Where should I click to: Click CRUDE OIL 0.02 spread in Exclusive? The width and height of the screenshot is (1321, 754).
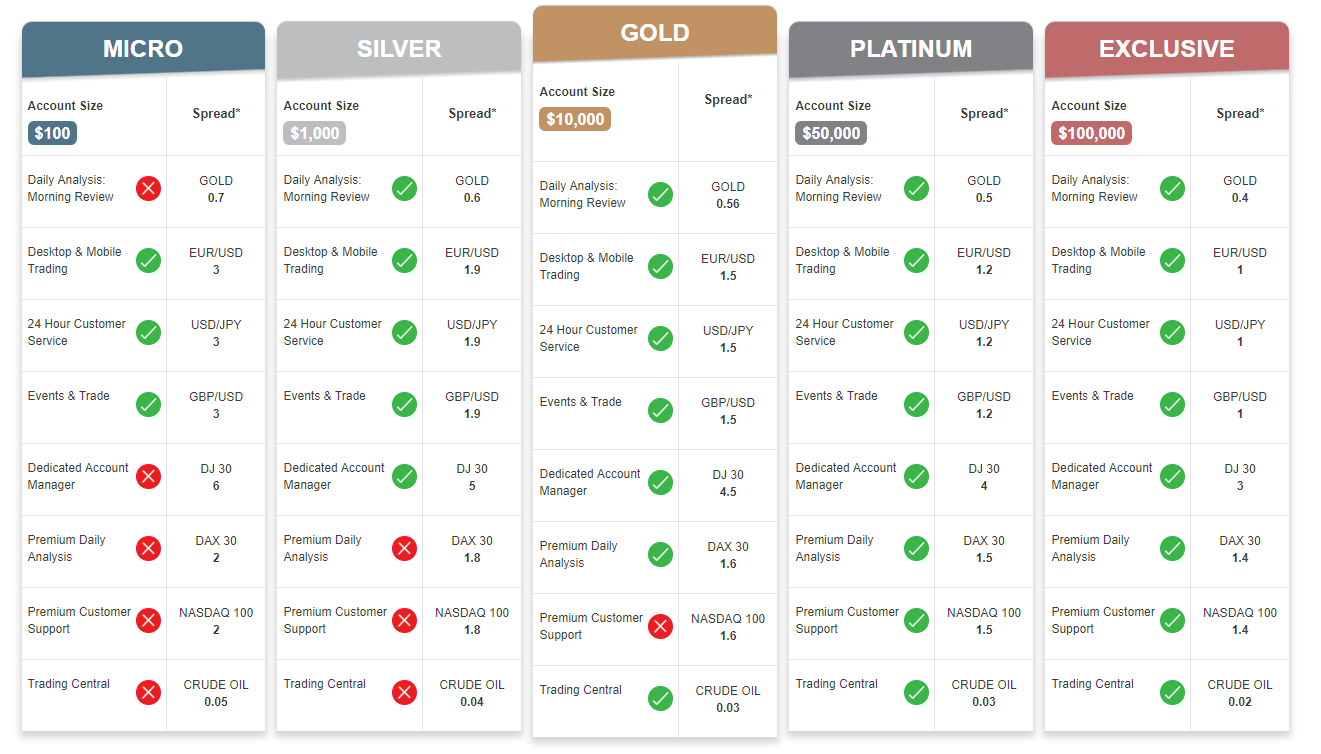coord(1240,693)
